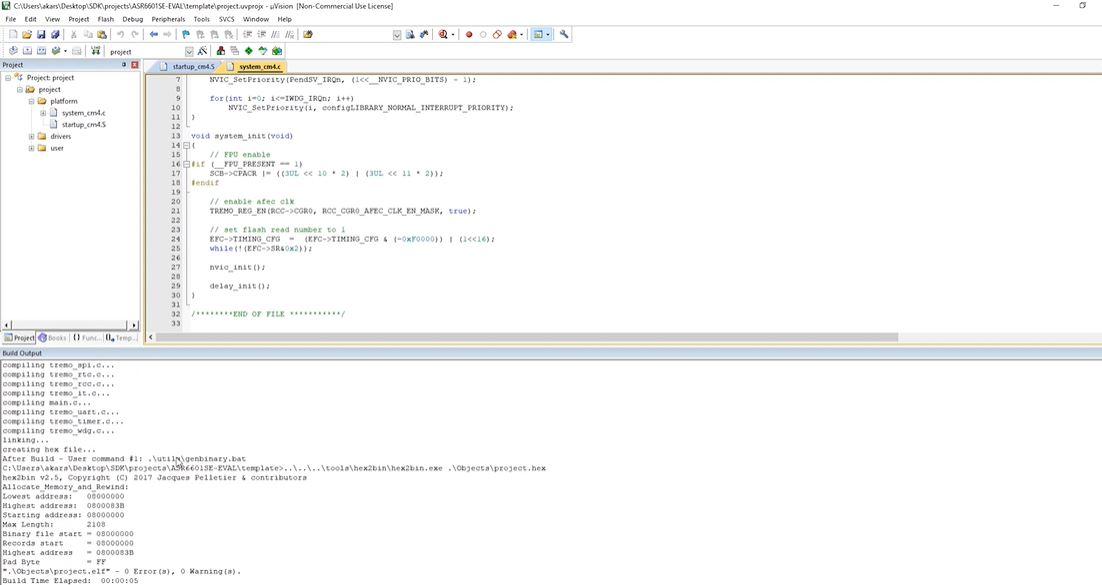Screen dimensions: 1102x585
Task: Click the Cut scissors icon
Action: pyautogui.click(x=74, y=34)
